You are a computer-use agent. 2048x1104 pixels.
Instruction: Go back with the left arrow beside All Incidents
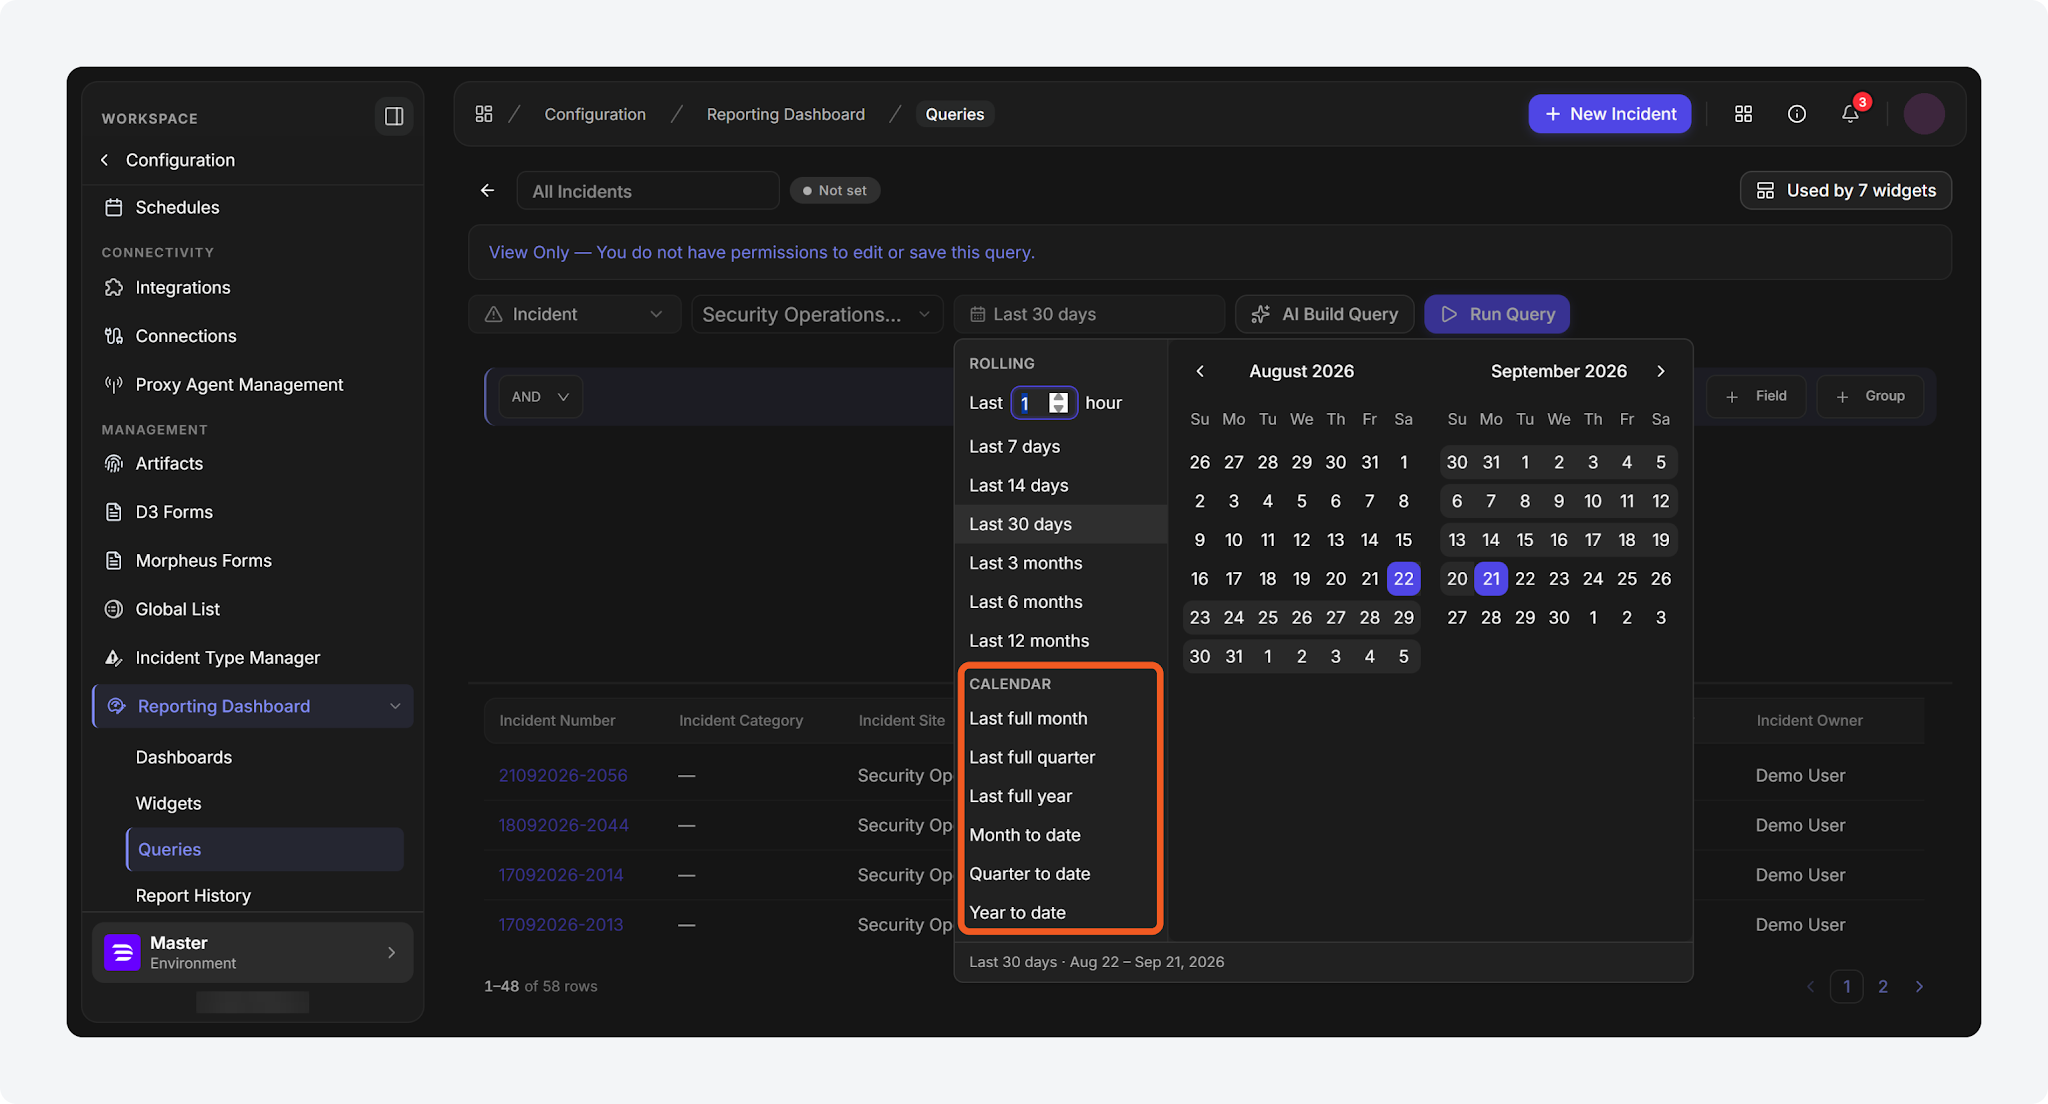point(487,190)
